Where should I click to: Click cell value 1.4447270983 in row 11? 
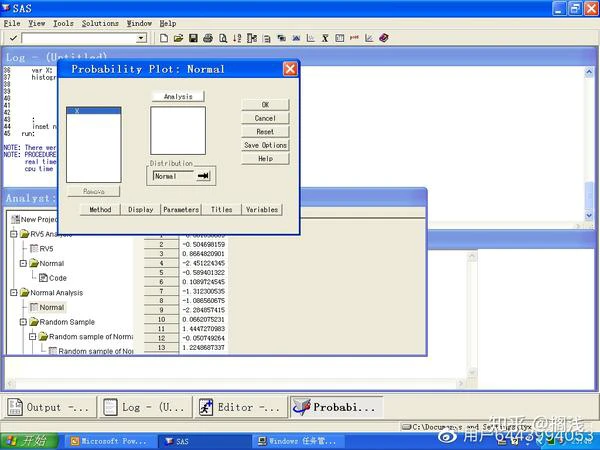[x=203, y=329]
